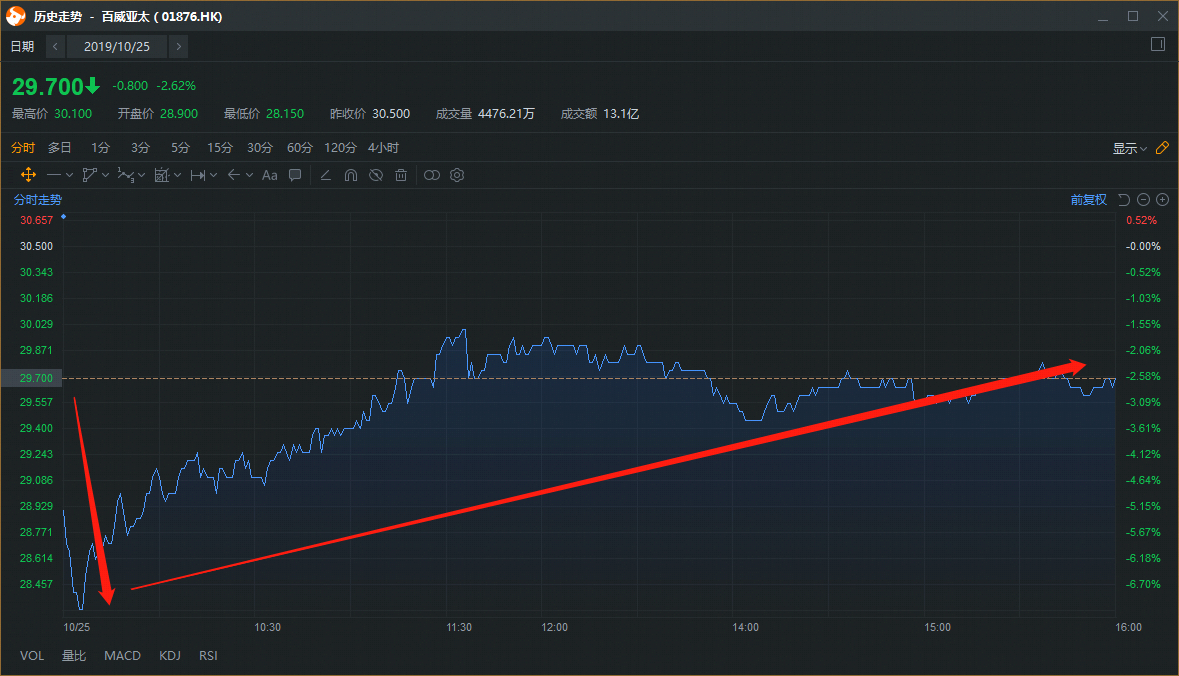The image size is (1179, 676).
Task: Click the undo/reset chart view icon
Action: coord(1124,199)
